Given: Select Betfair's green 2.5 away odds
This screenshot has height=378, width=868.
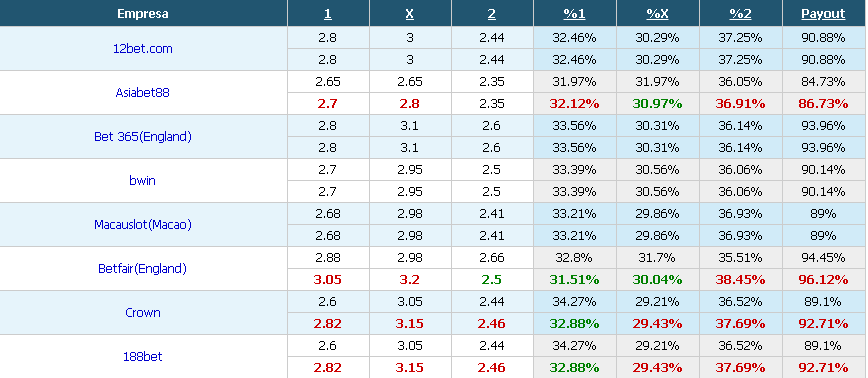Looking at the screenshot, I should 492,279.
